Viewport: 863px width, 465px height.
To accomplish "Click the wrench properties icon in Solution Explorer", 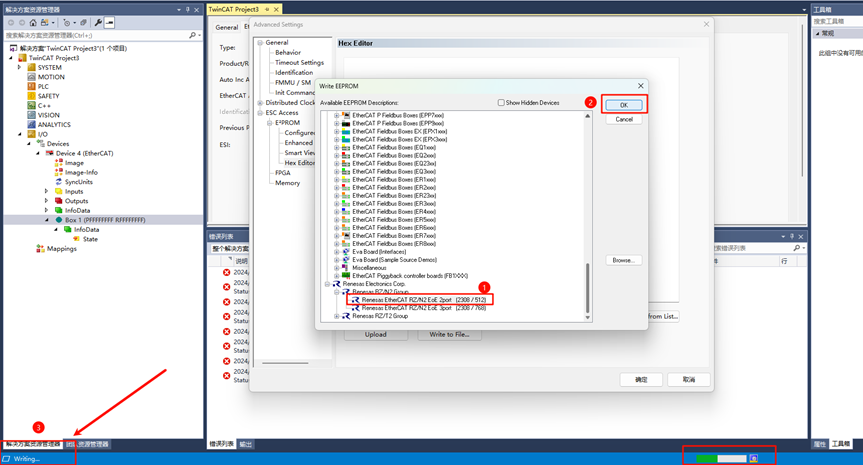I will (x=98, y=23).
